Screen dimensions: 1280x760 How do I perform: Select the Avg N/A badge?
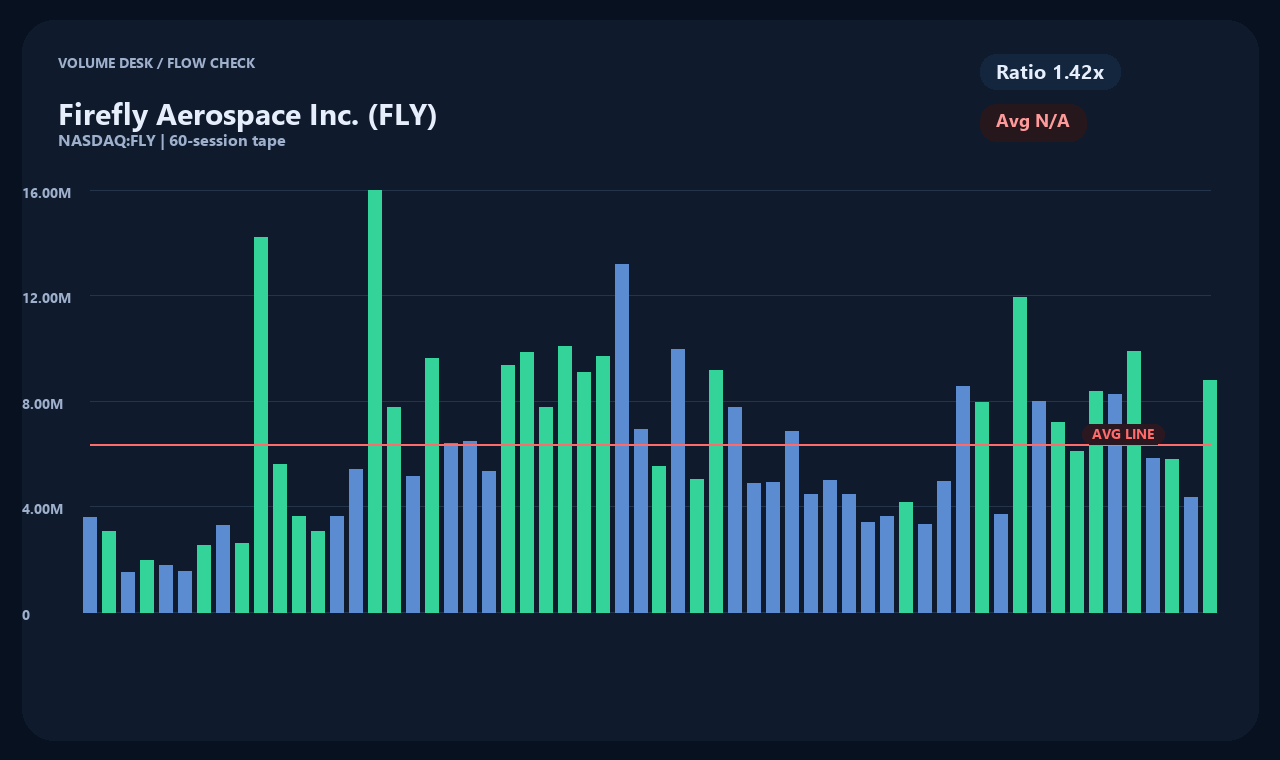coord(1033,122)
